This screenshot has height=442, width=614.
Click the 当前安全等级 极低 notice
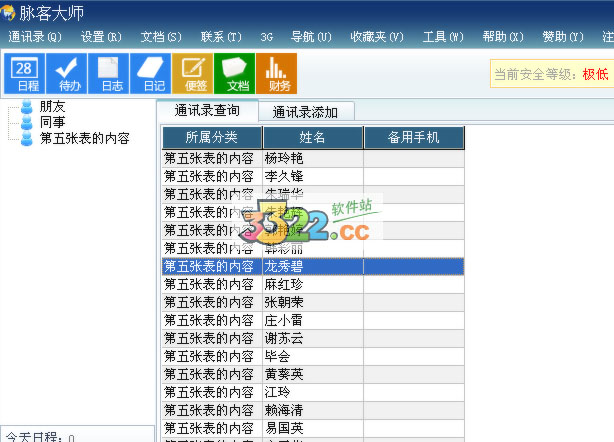pyautogui.click(x=552, y=74)
